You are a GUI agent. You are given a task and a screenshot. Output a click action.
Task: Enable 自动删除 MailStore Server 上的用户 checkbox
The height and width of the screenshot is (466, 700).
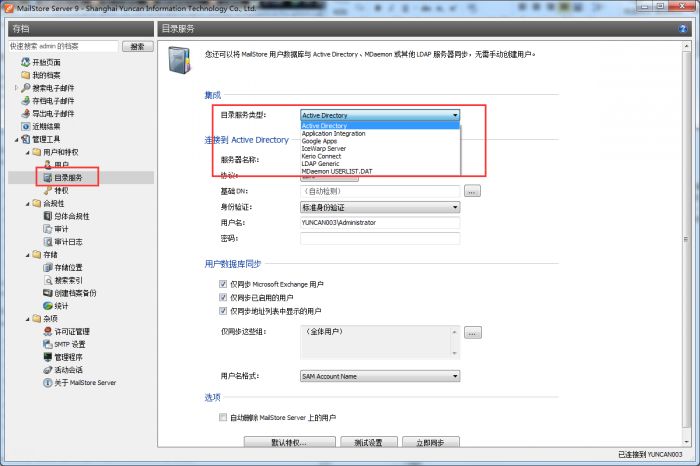(x=223, y=417)
